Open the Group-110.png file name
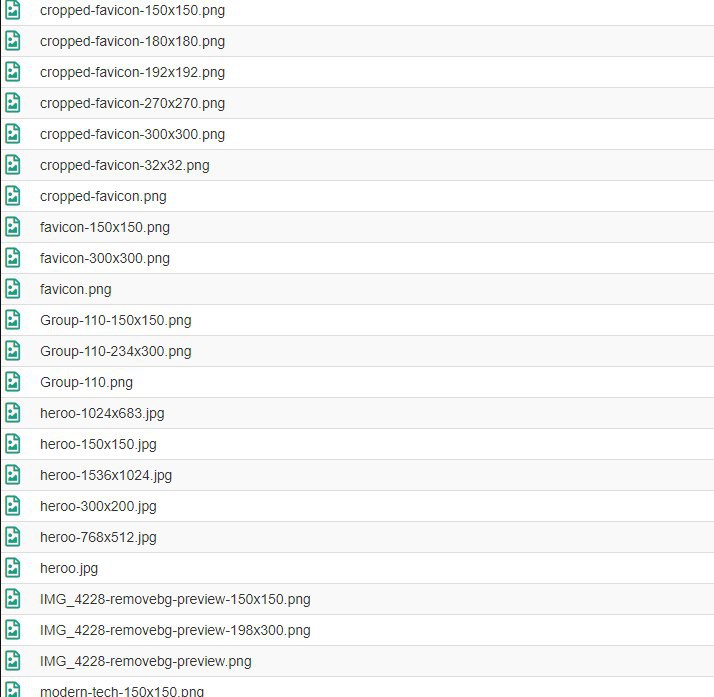 click(87, 382)
